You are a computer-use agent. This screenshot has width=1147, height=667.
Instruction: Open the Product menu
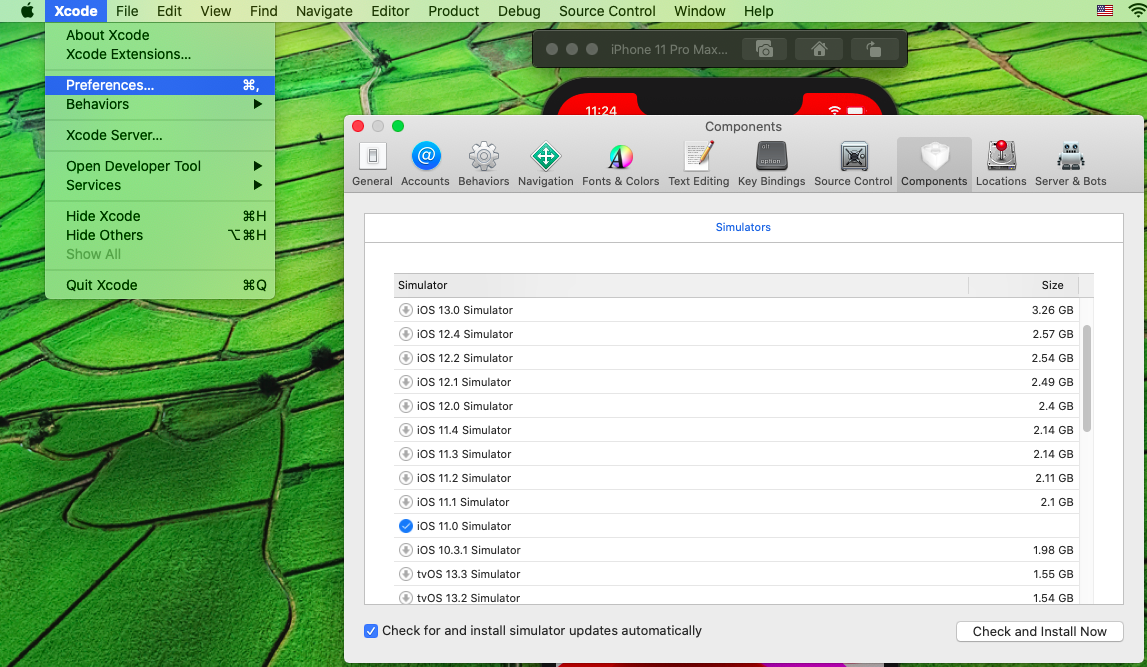pos(454,11)
